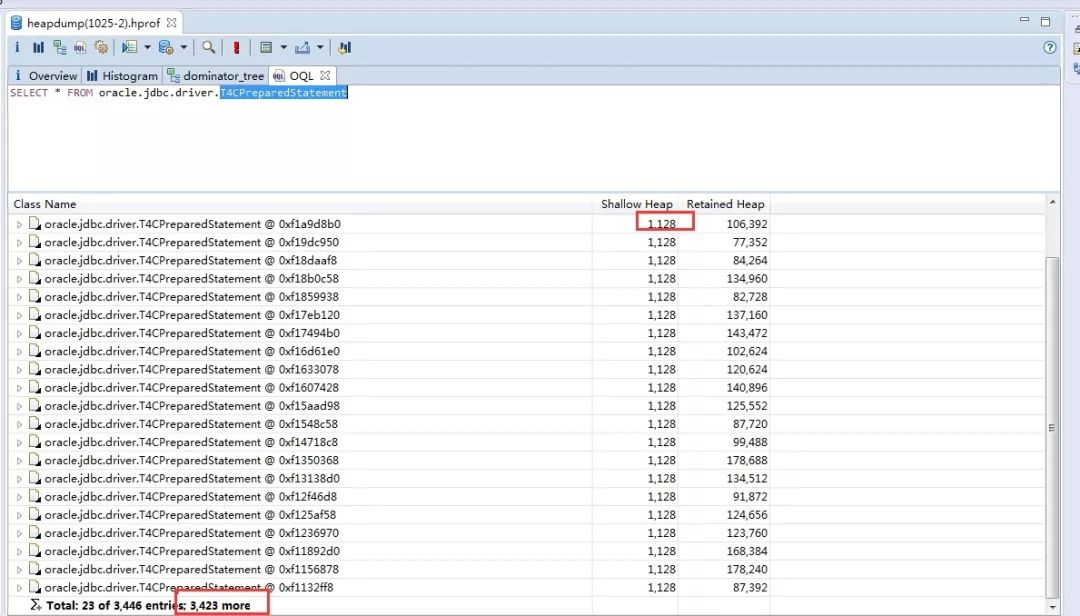Expand T4CPreparedStatement @ 0xf18b0c58 row

pos(19,279)
